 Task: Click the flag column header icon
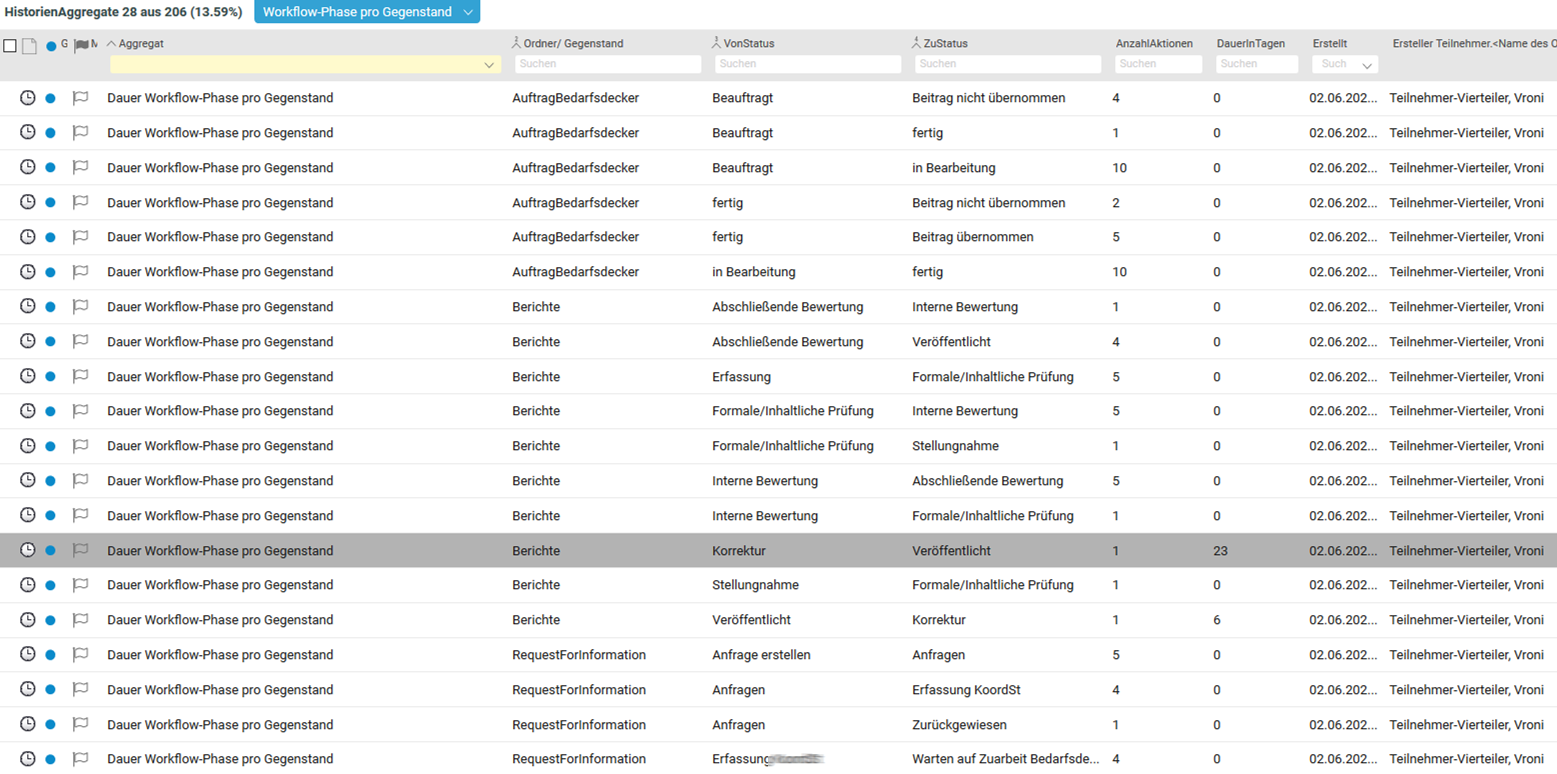(81, 45)
